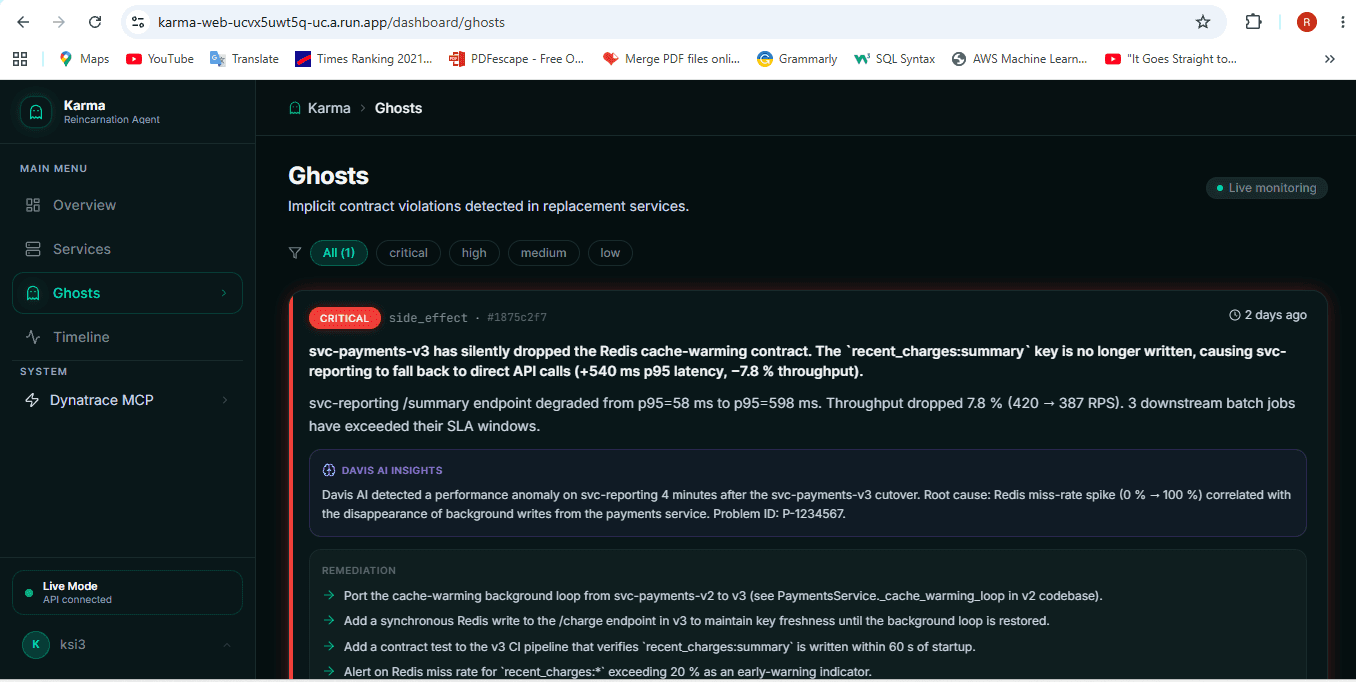The image size is (1356, 682).
Task: Select Ghosts in main menu
Action: [127, 293]
